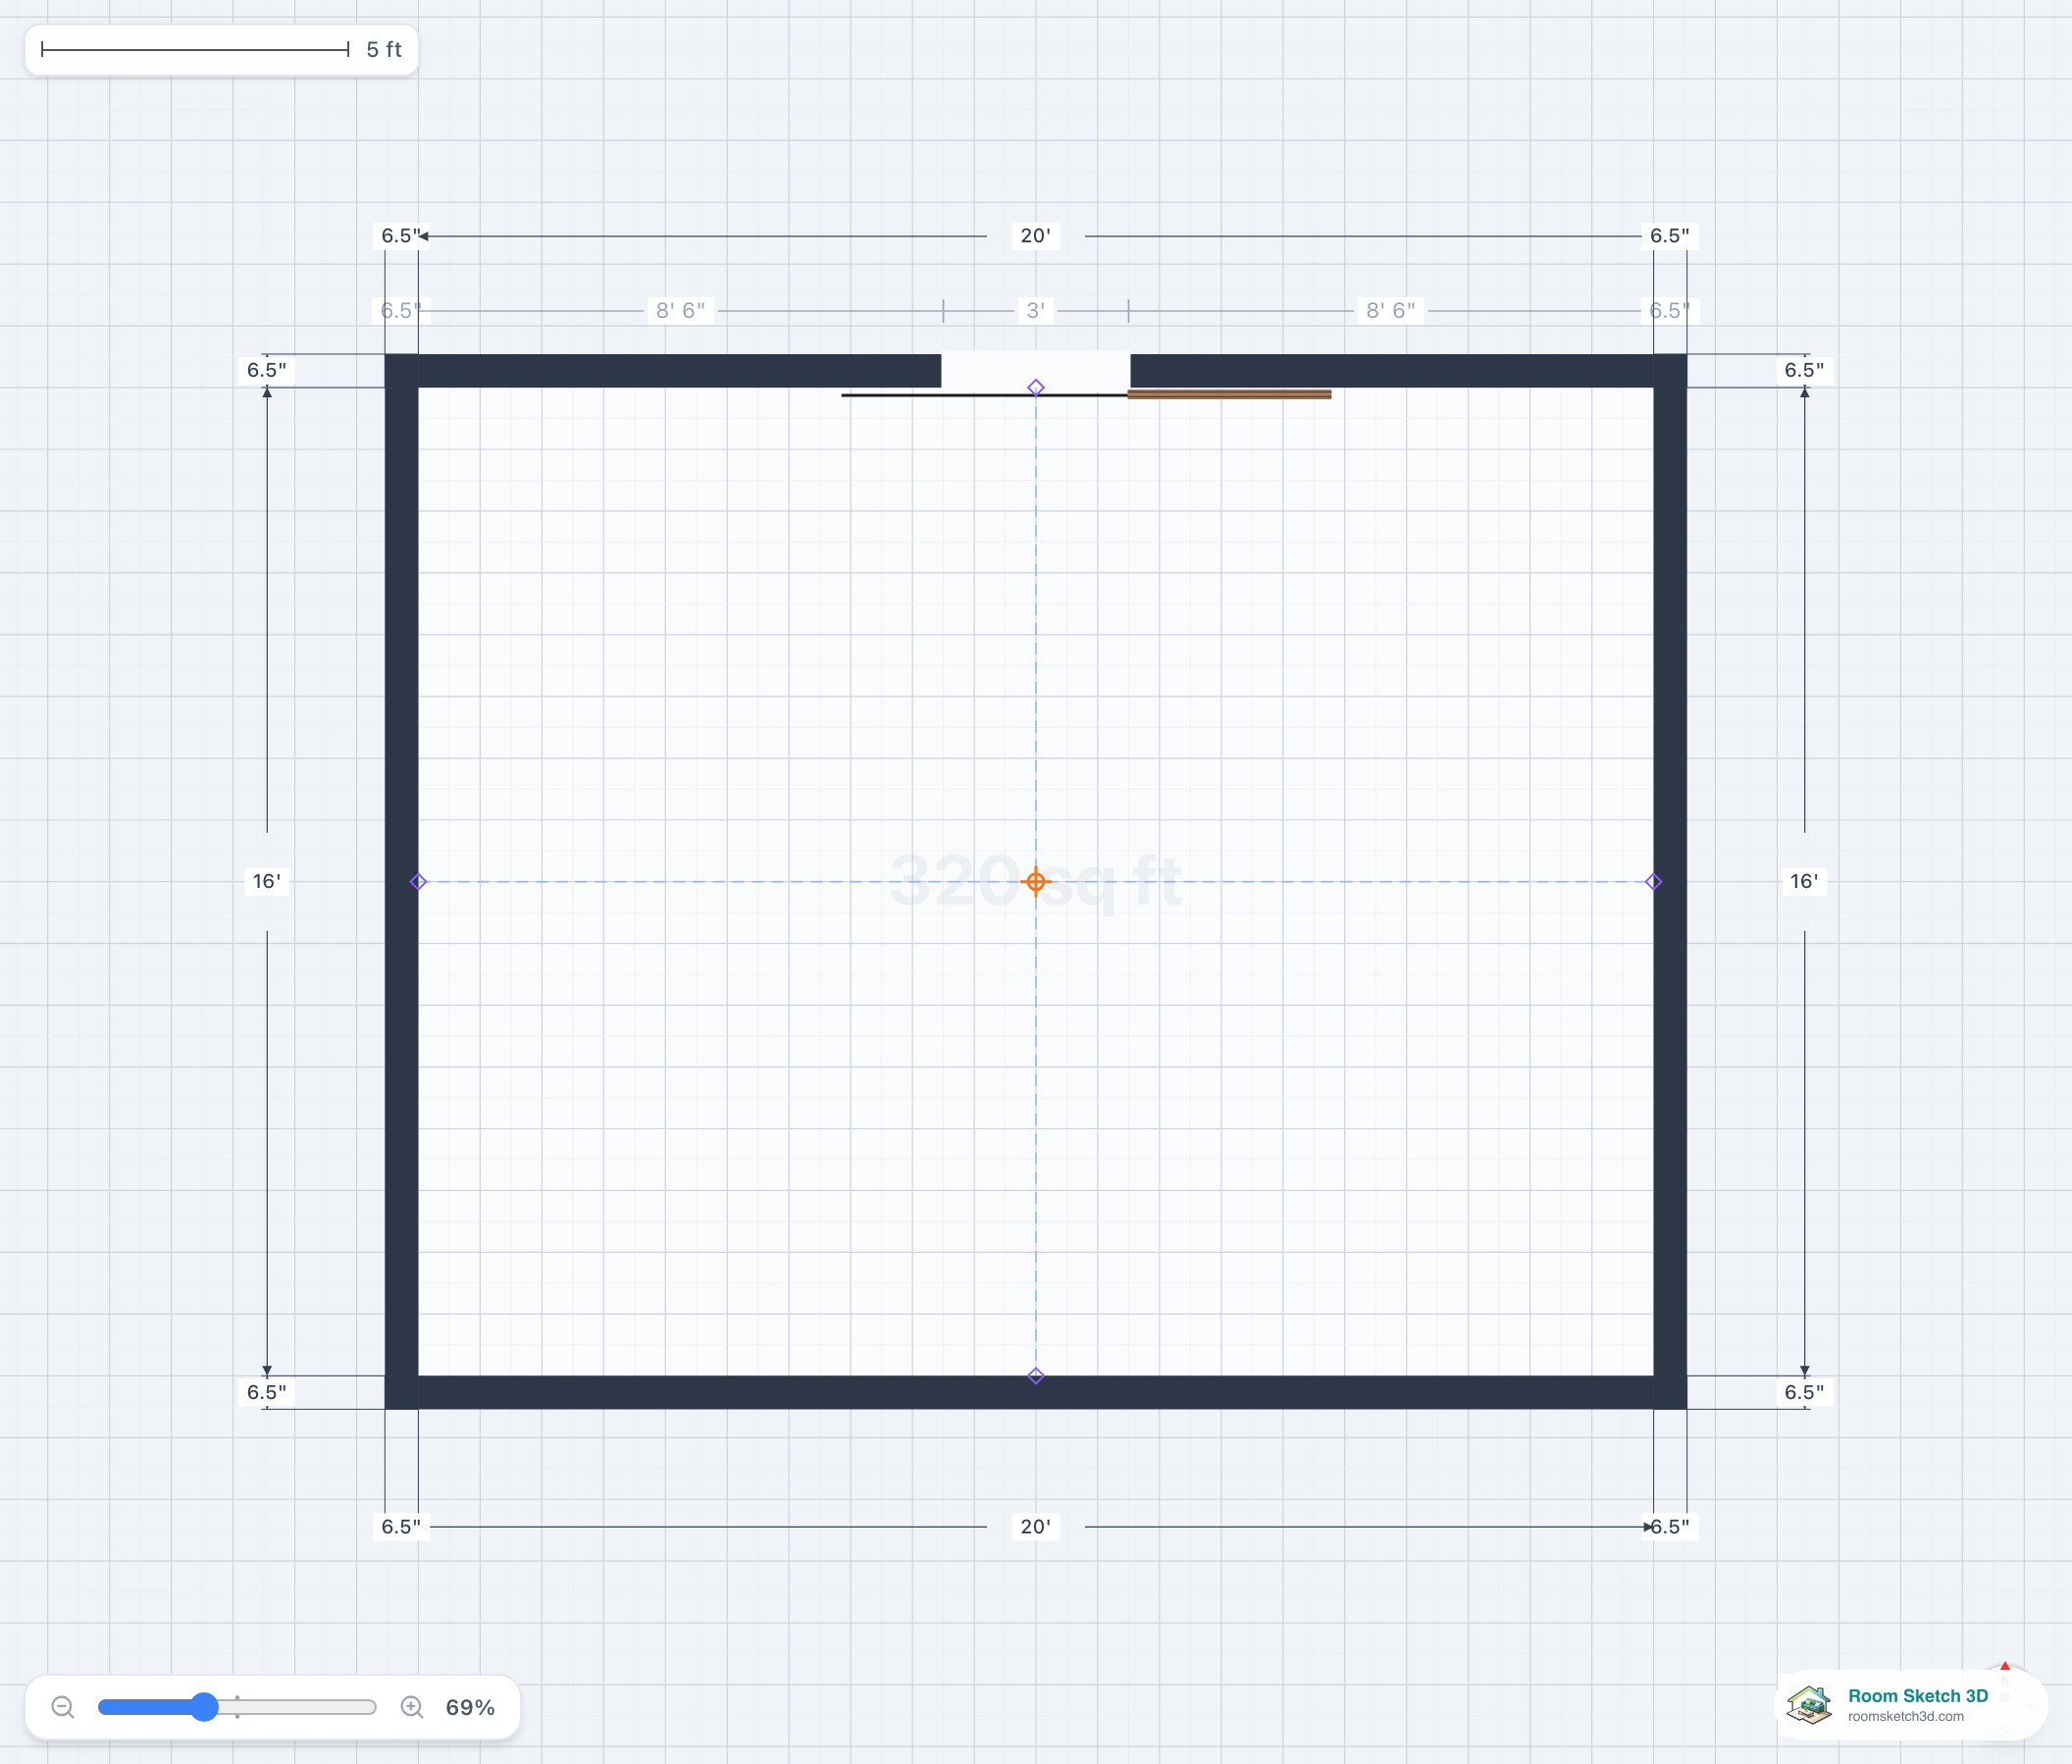Click the Room Sketch 3D brand text

[x=1918, y=1696]
